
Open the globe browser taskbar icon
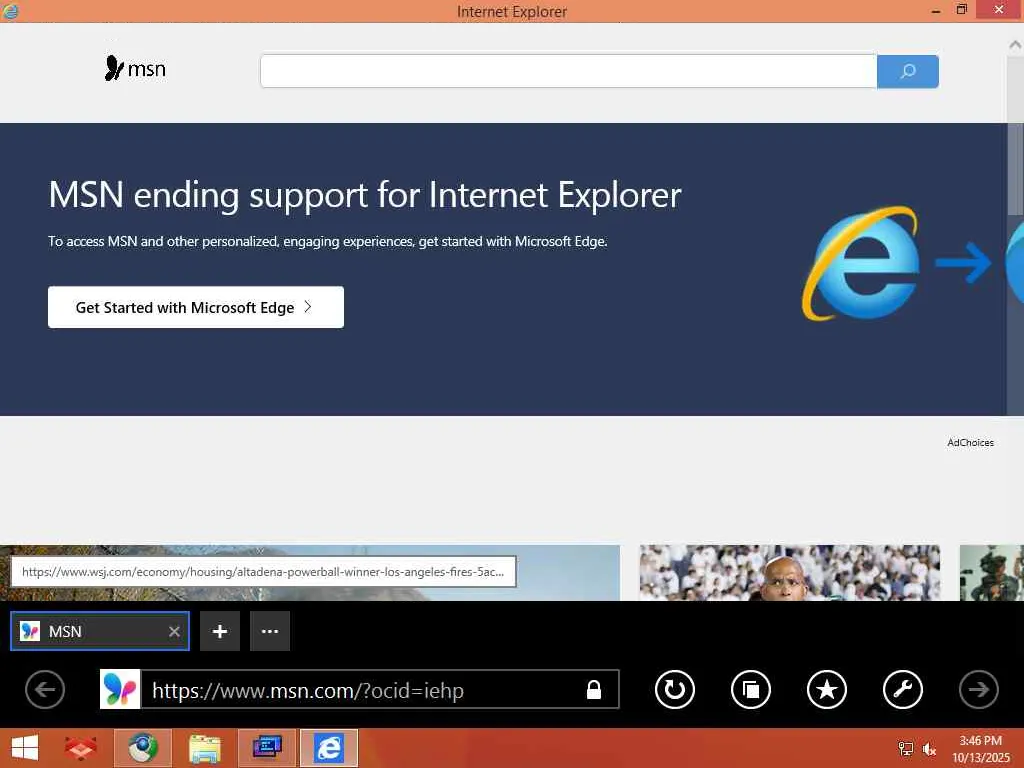click(142, 748)
